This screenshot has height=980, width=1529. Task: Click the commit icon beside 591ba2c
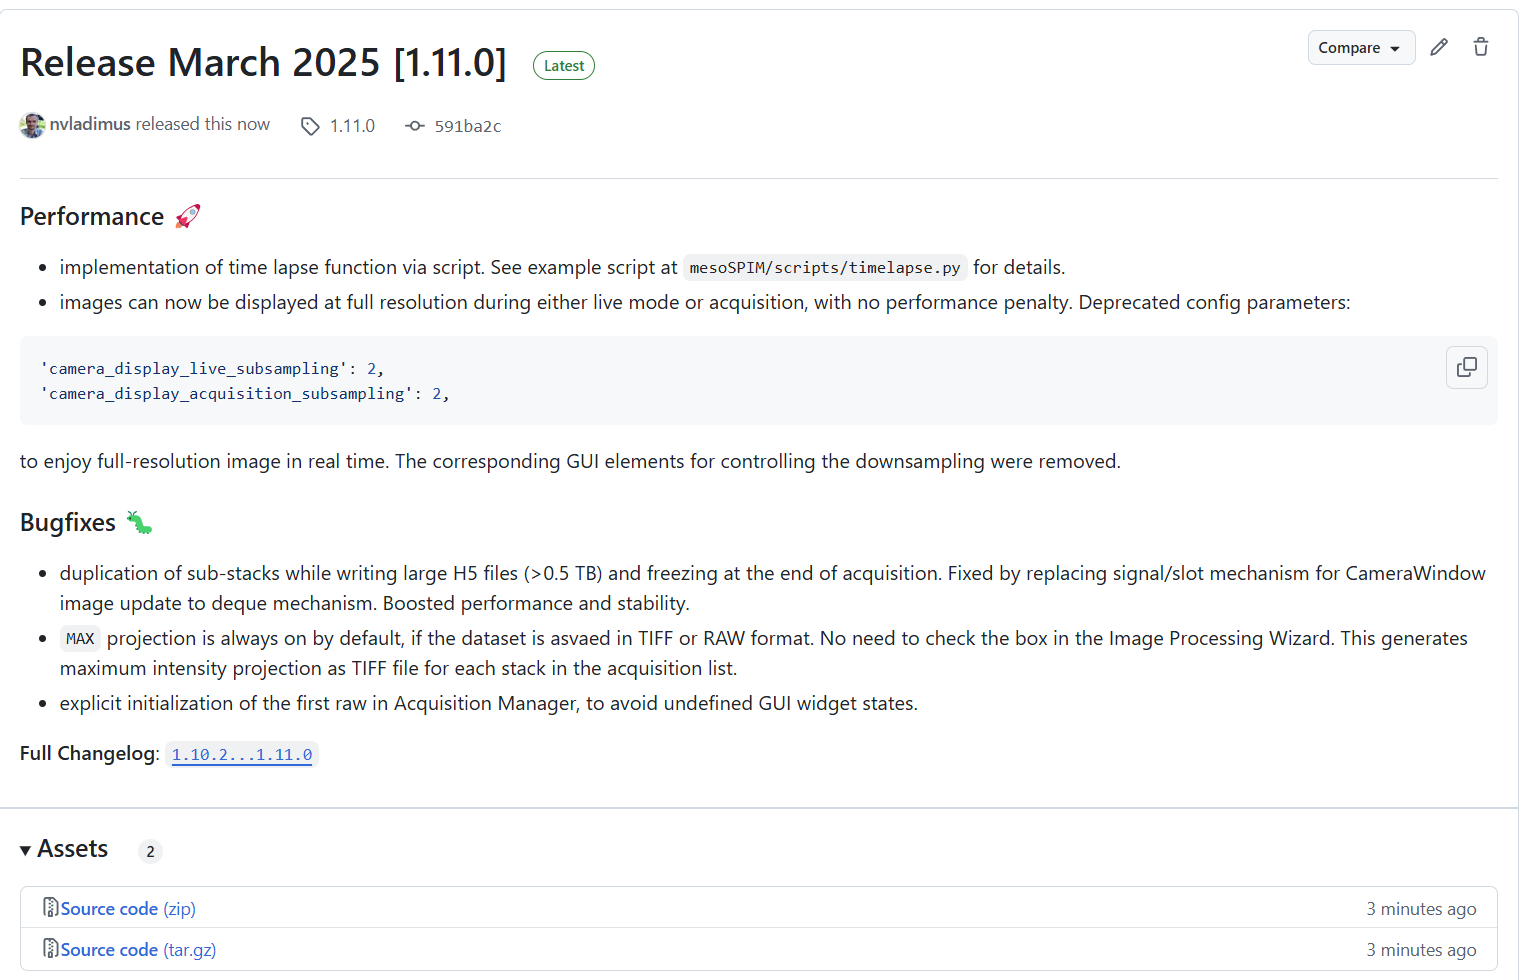pyautogui.click(x=415, y=126)
